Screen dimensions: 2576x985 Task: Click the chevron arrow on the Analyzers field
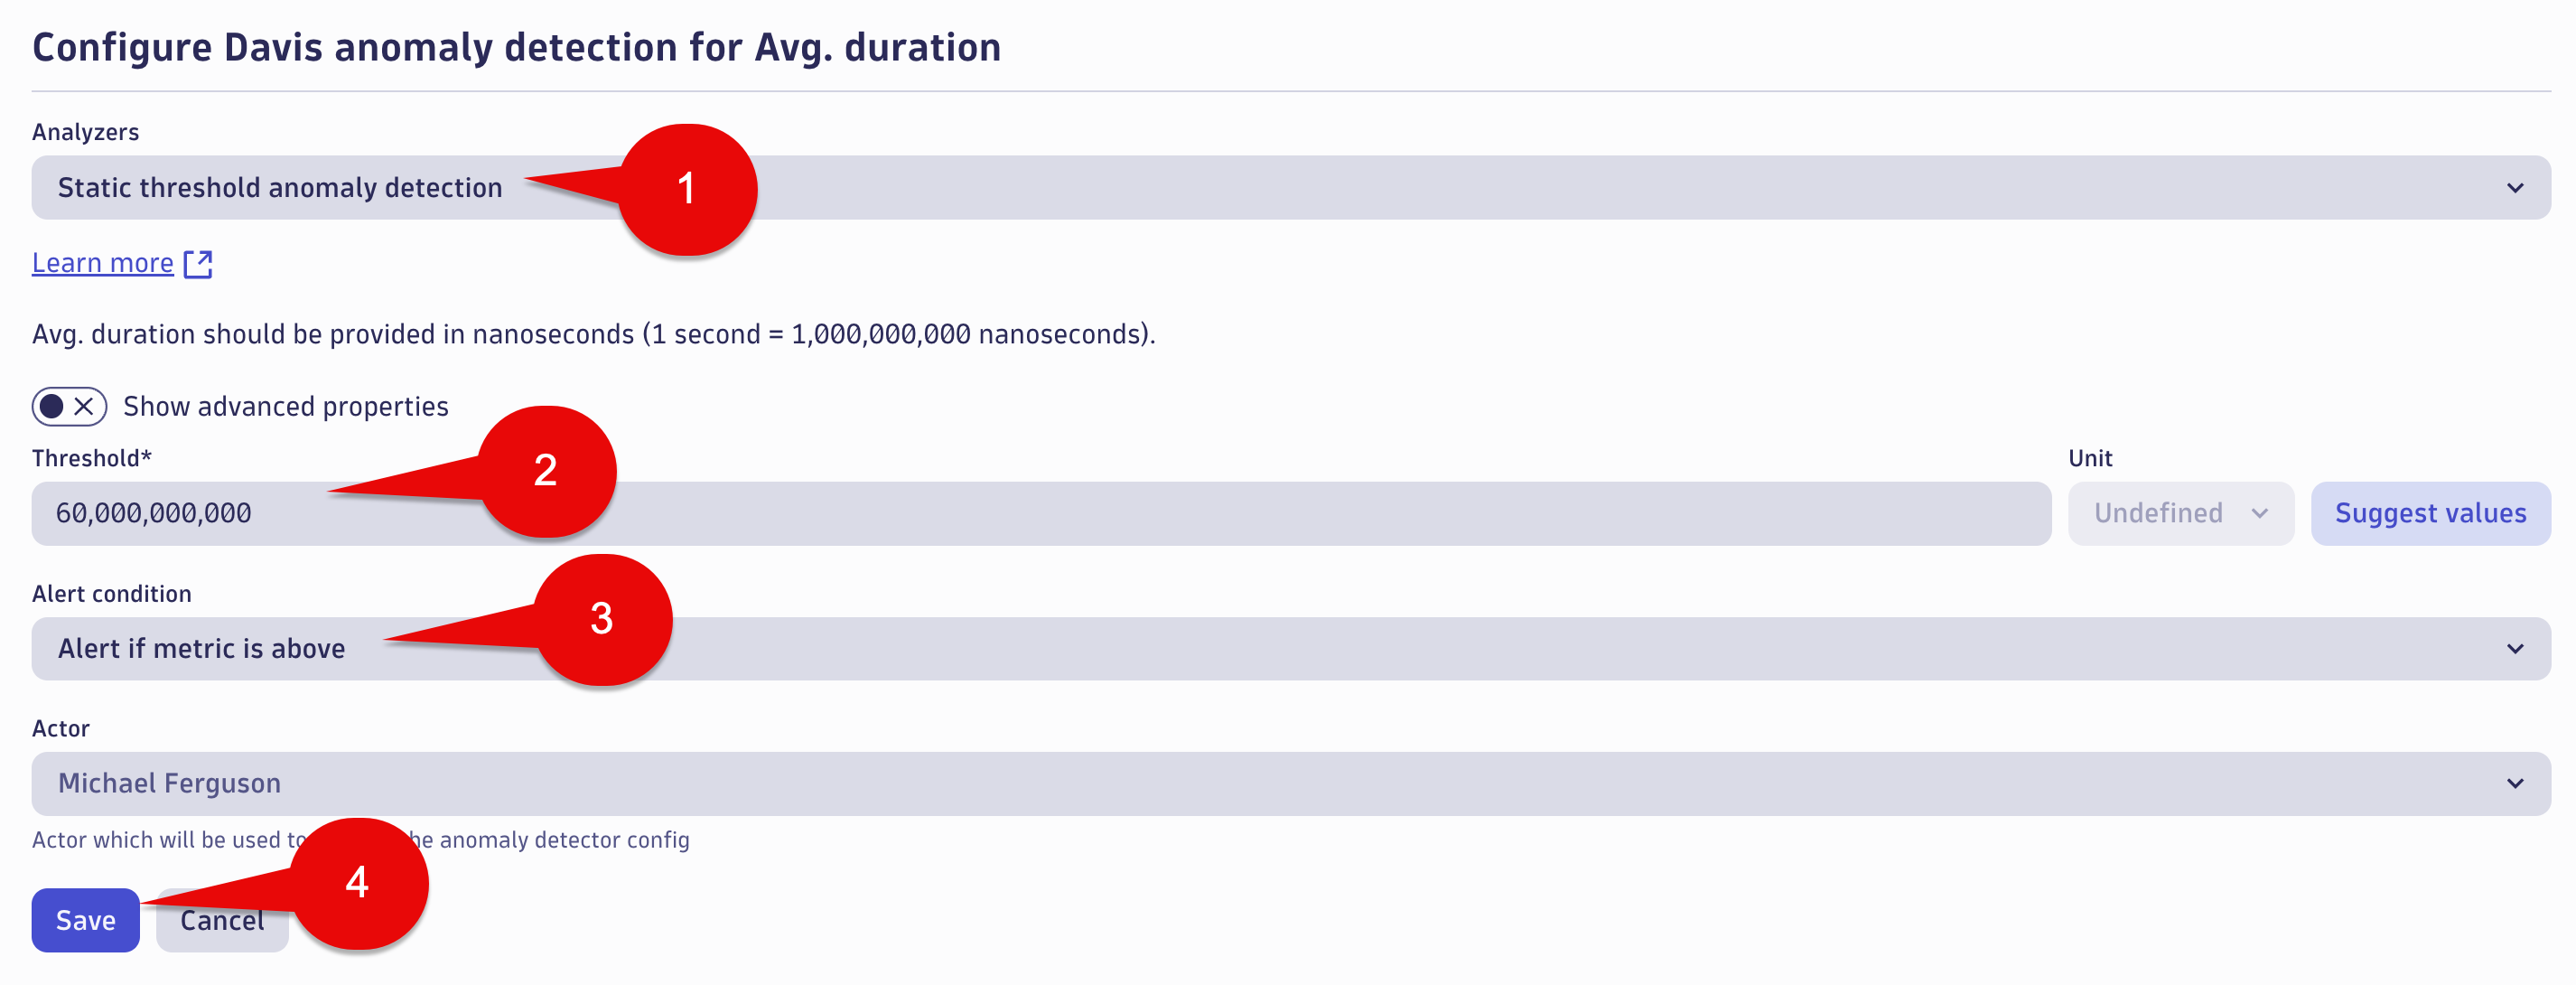point(2514,188)
